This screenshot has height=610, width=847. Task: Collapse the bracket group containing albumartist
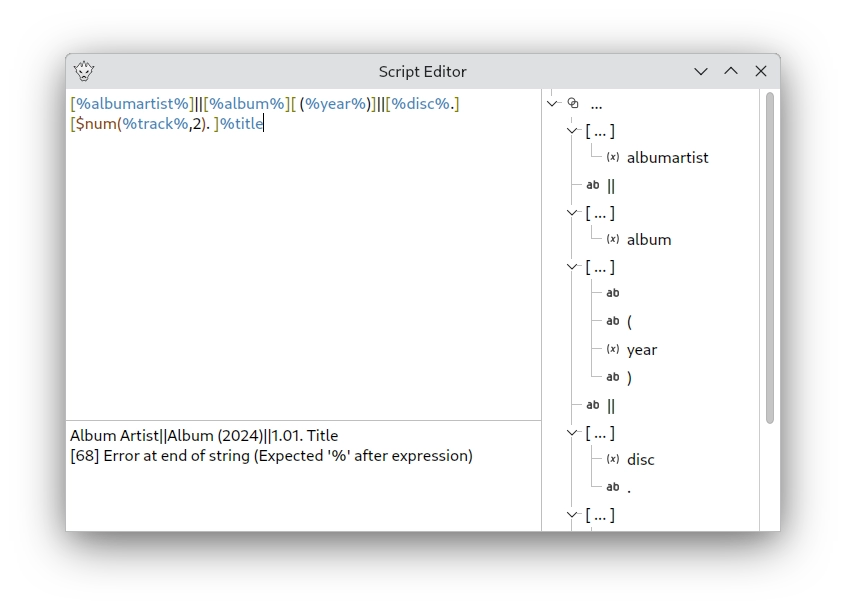point(572,131)
